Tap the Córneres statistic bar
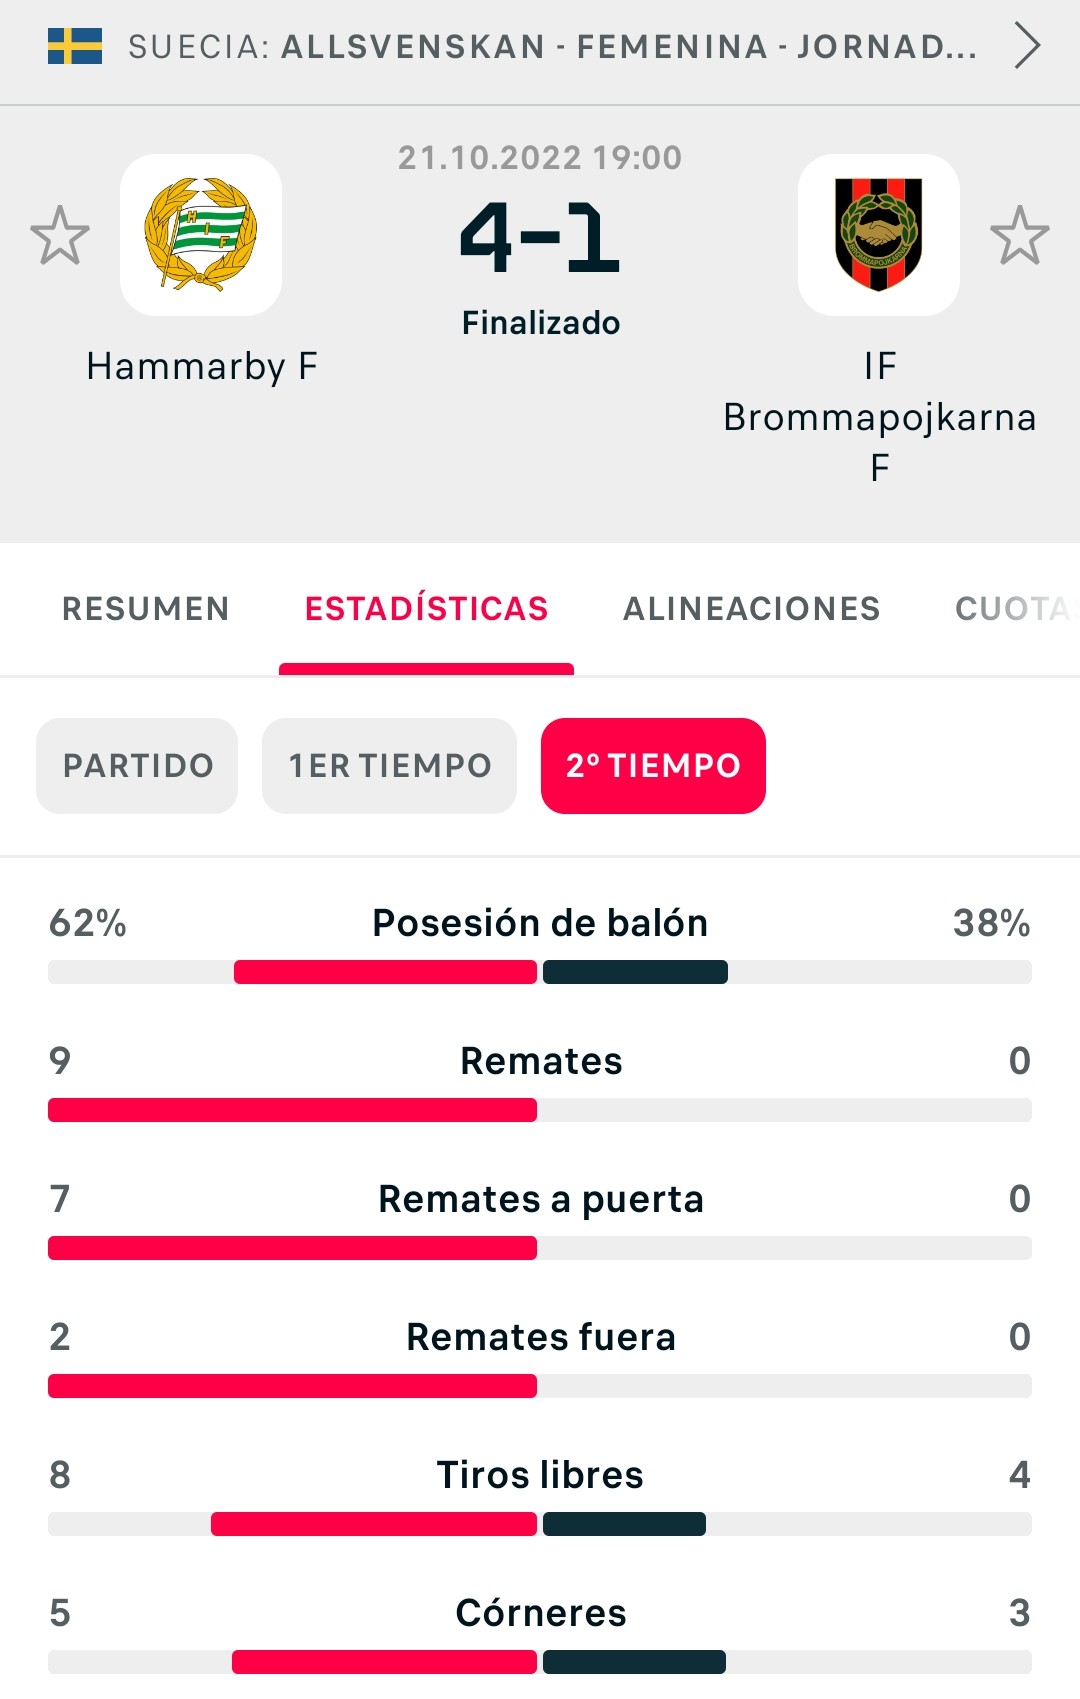This screenshot has width=1080, height=1699. tap(540, 1662)
